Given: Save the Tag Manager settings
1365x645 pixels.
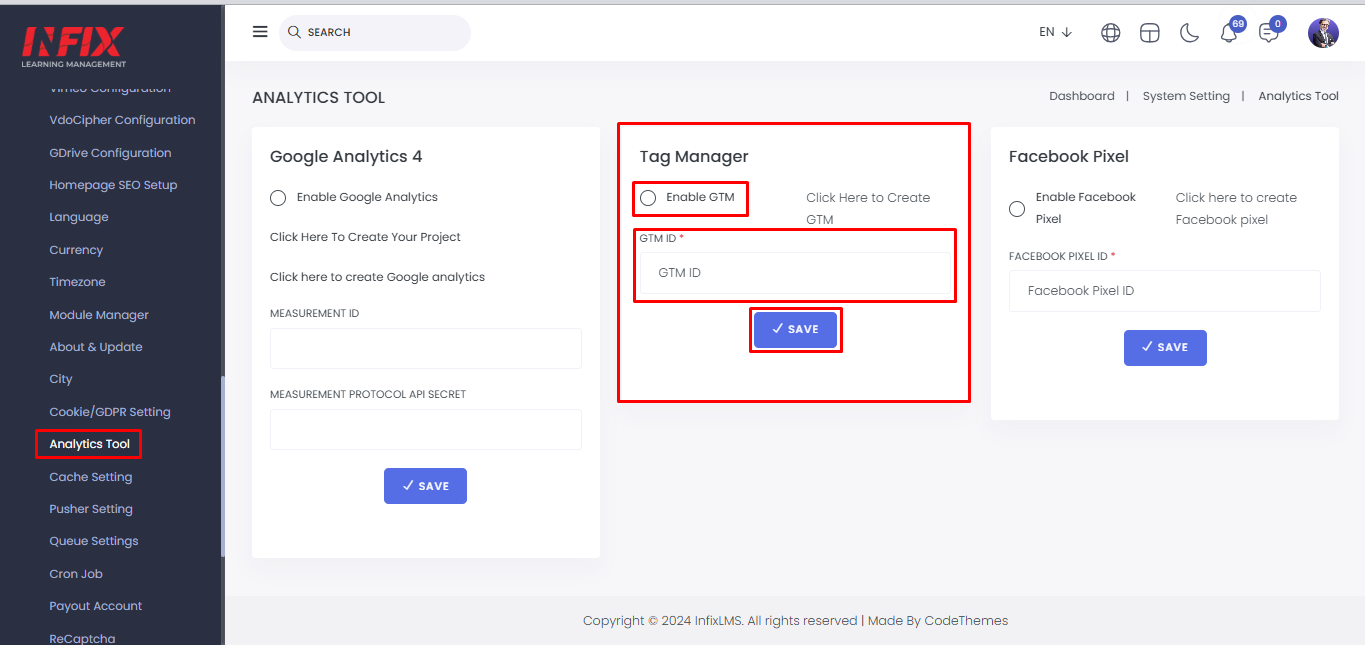Looking at the screenshot, I should [795, 329].
